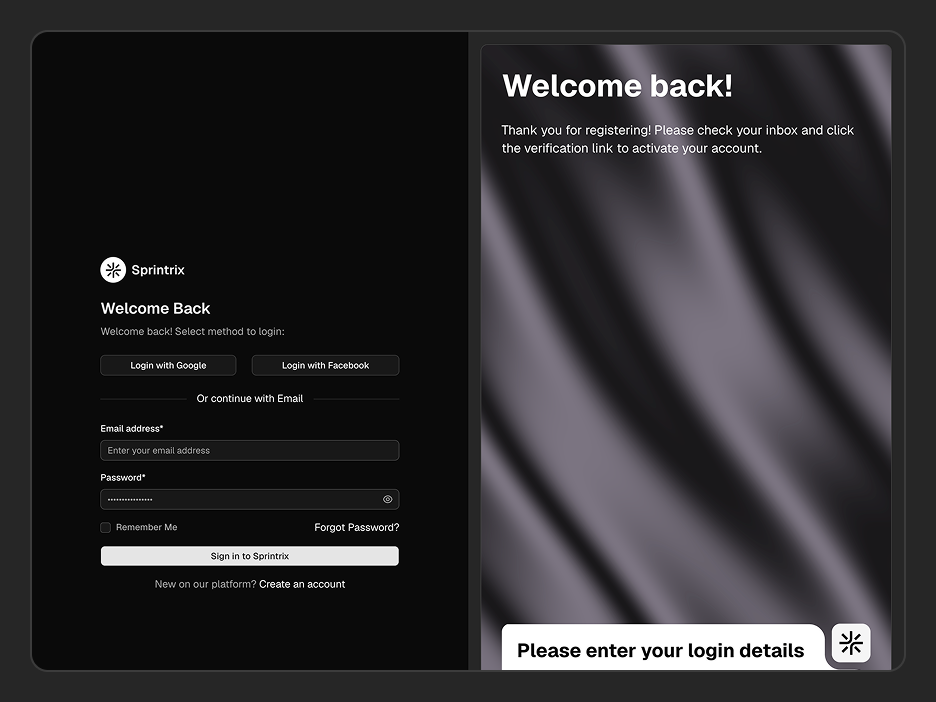
Task: Login with Facebook
Action: pyautogui.click(x=325, y=365)
